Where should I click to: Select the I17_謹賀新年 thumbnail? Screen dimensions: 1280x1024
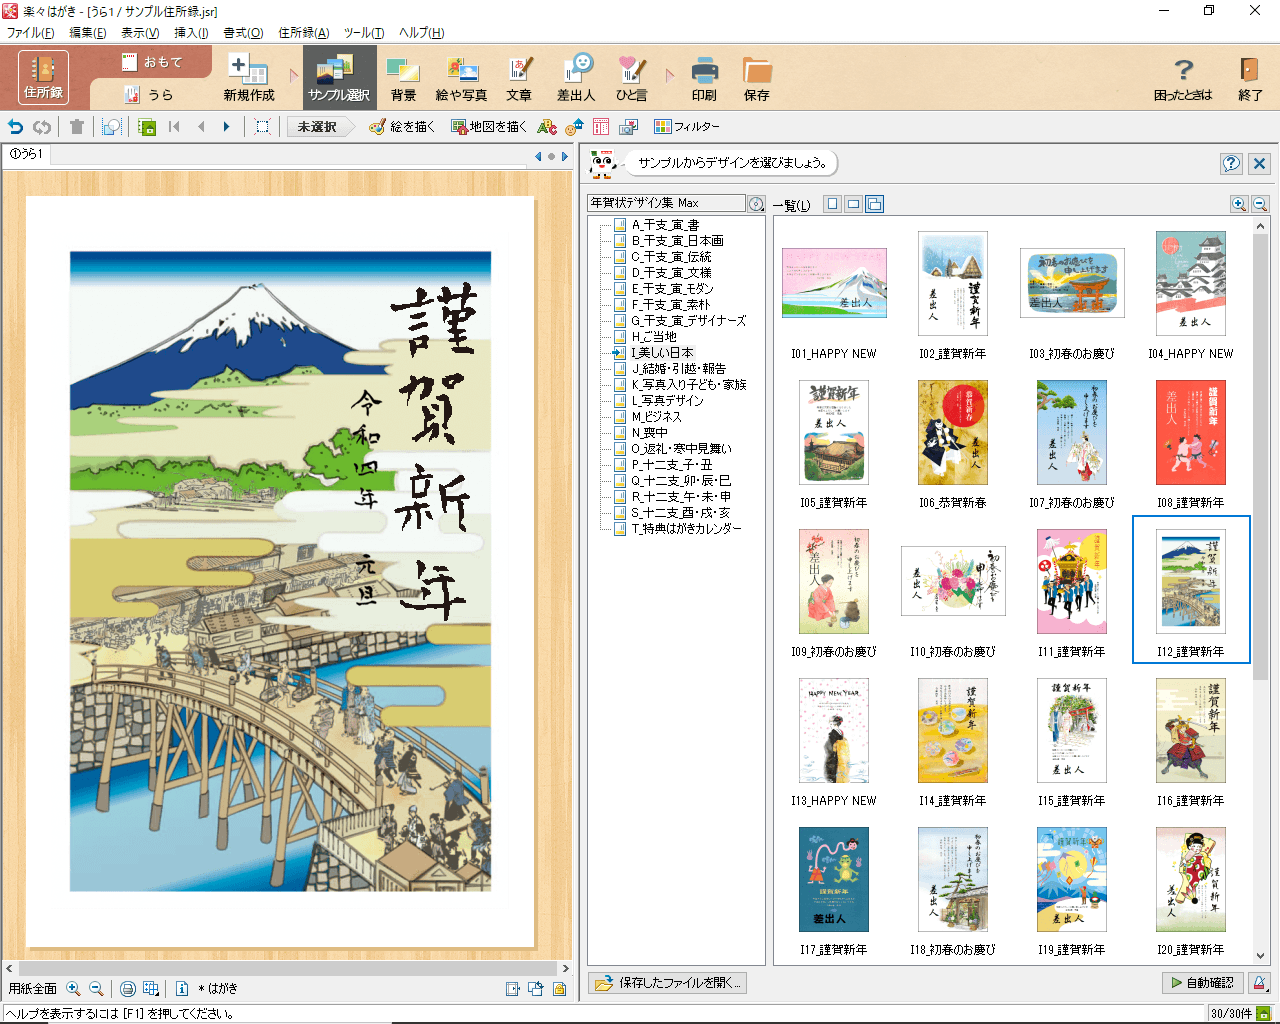pyautogui.click(x=834, y=879)
